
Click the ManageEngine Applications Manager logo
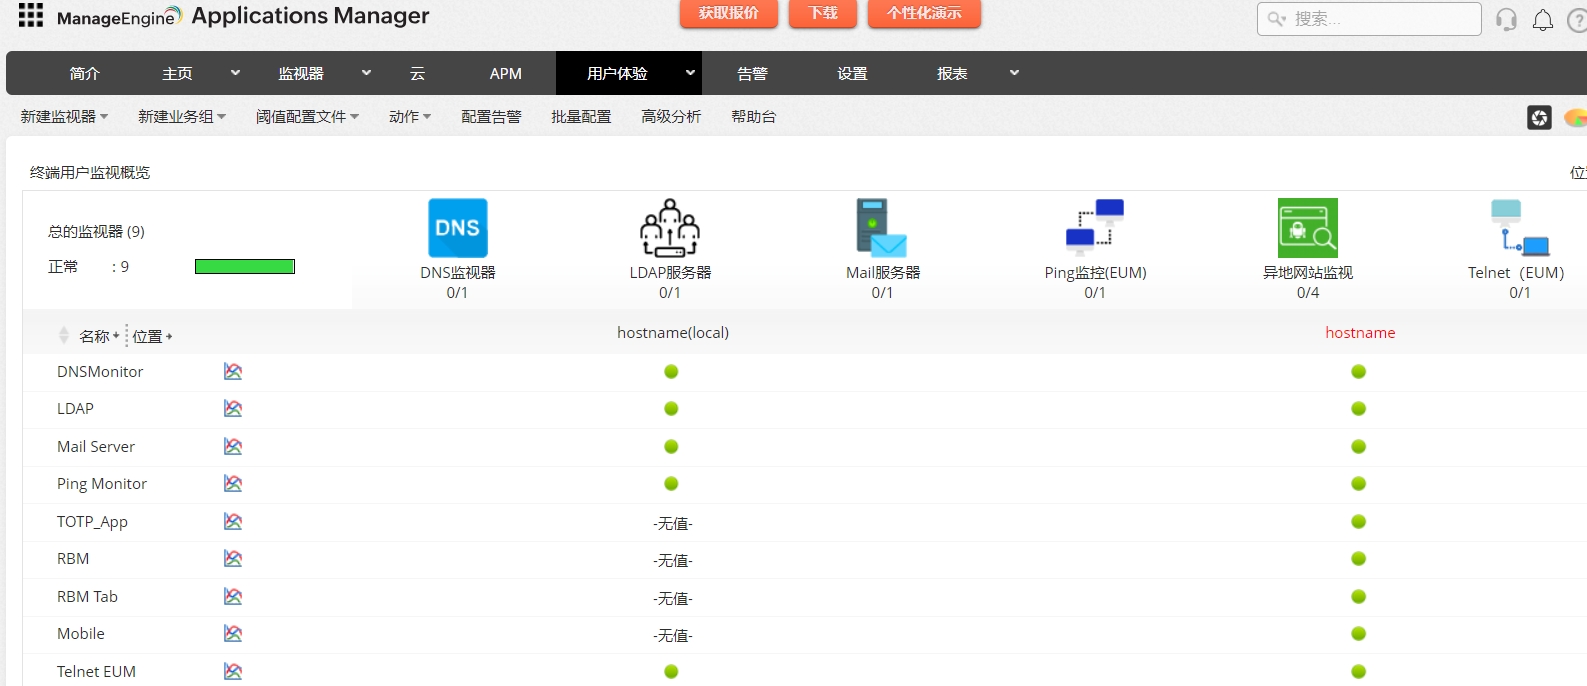243,16
